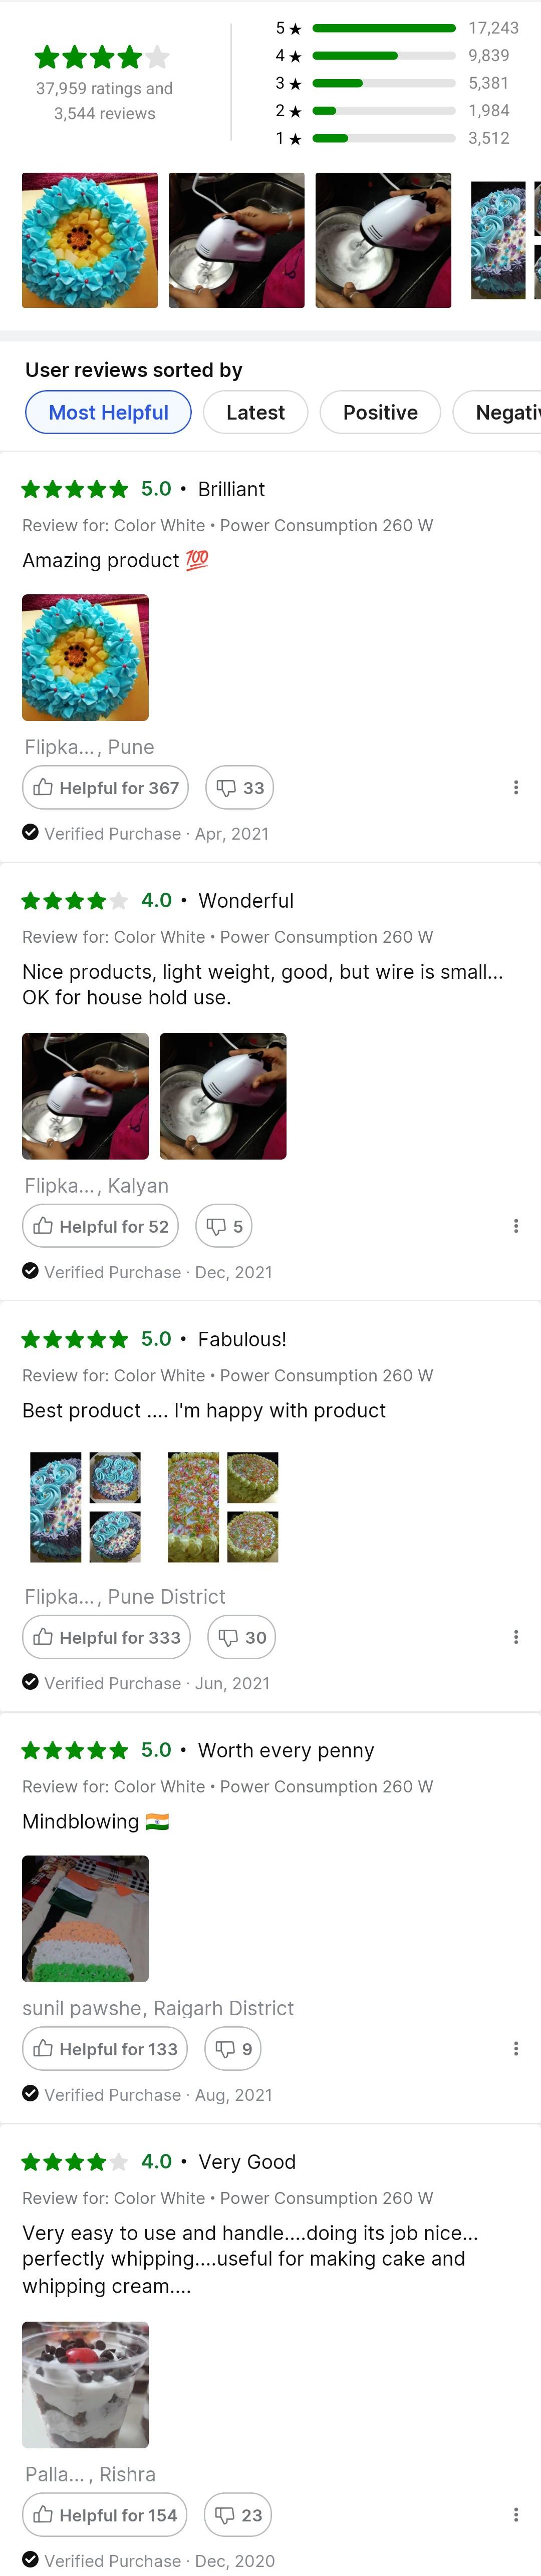Viewport: 541px width, 2576px height.
Task: Open more options for the Fabulous! review
Action: pos(515,1637)
